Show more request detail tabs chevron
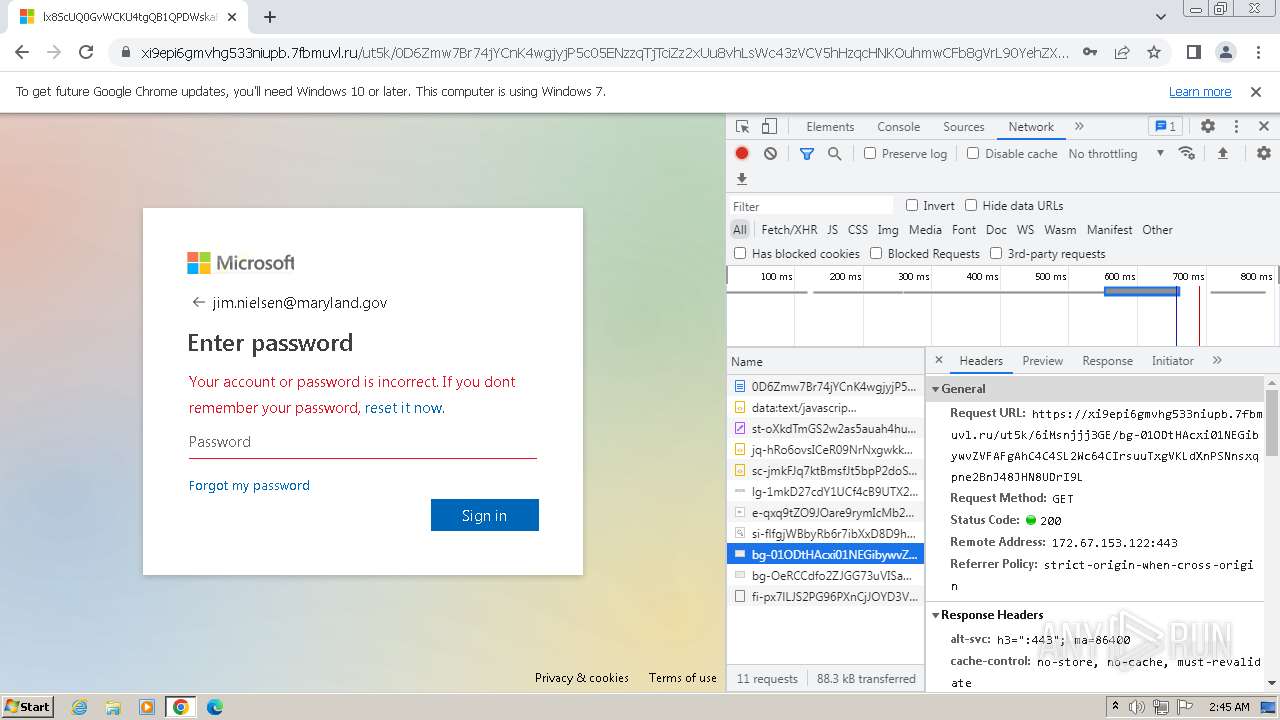This screenshot has width=1280, height=720. (x=1217, y=360)
